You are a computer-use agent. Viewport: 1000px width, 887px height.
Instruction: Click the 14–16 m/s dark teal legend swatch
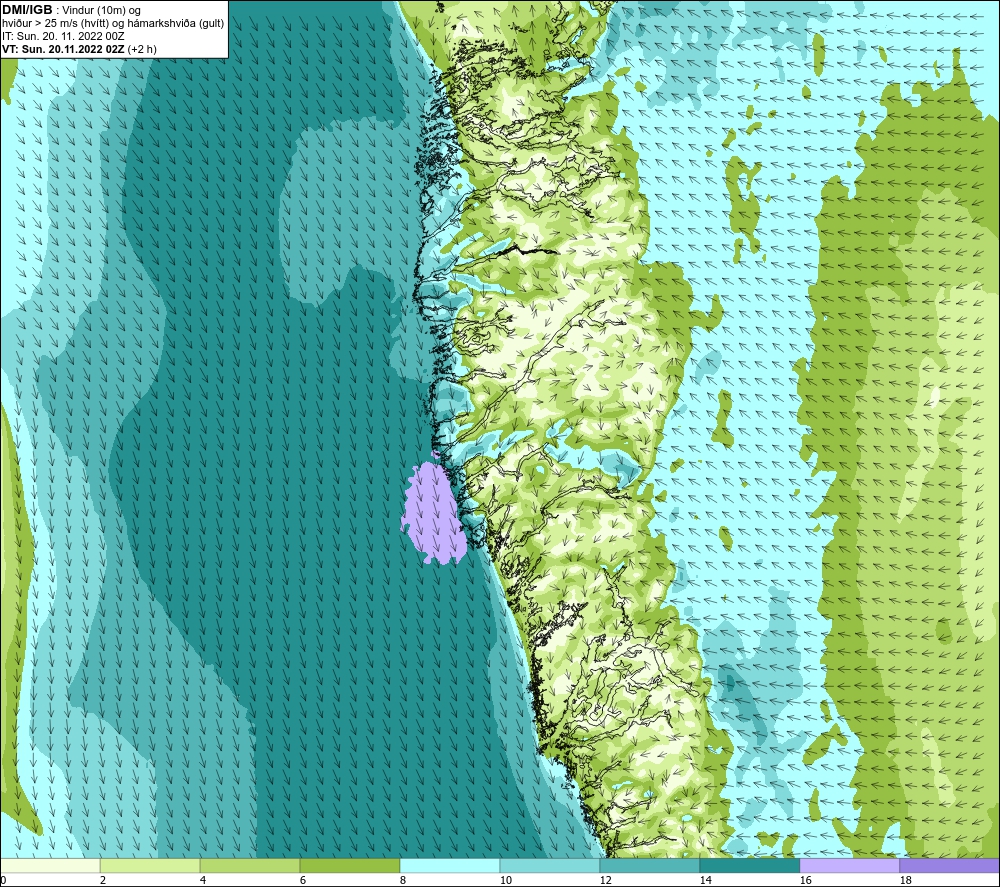point(749,865)
